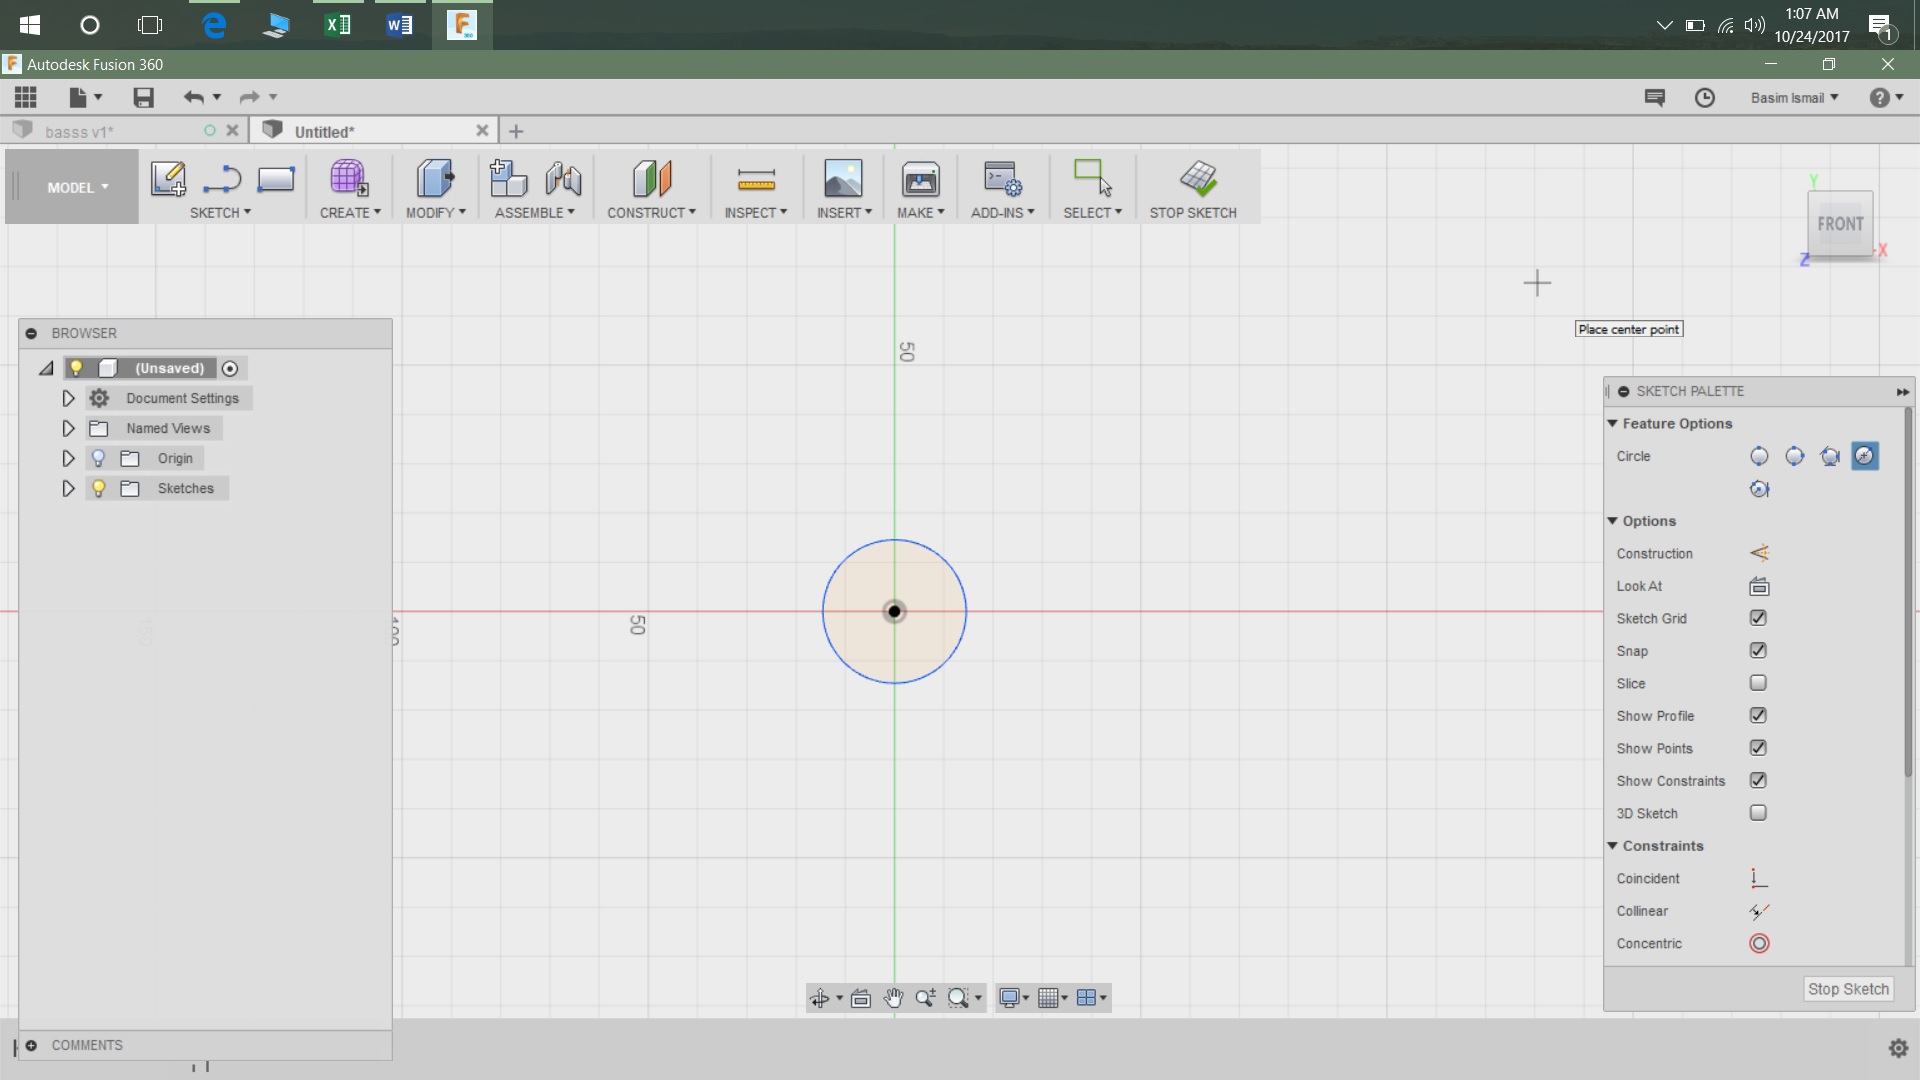Click the Insert image icon

(x=843, y=178)
